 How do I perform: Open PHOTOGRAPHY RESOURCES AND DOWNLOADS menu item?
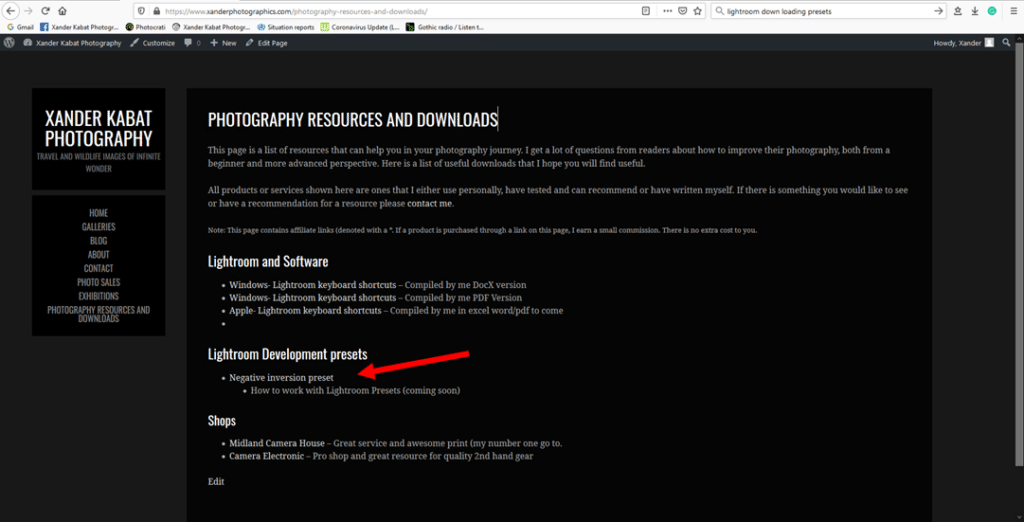[99, 314]
